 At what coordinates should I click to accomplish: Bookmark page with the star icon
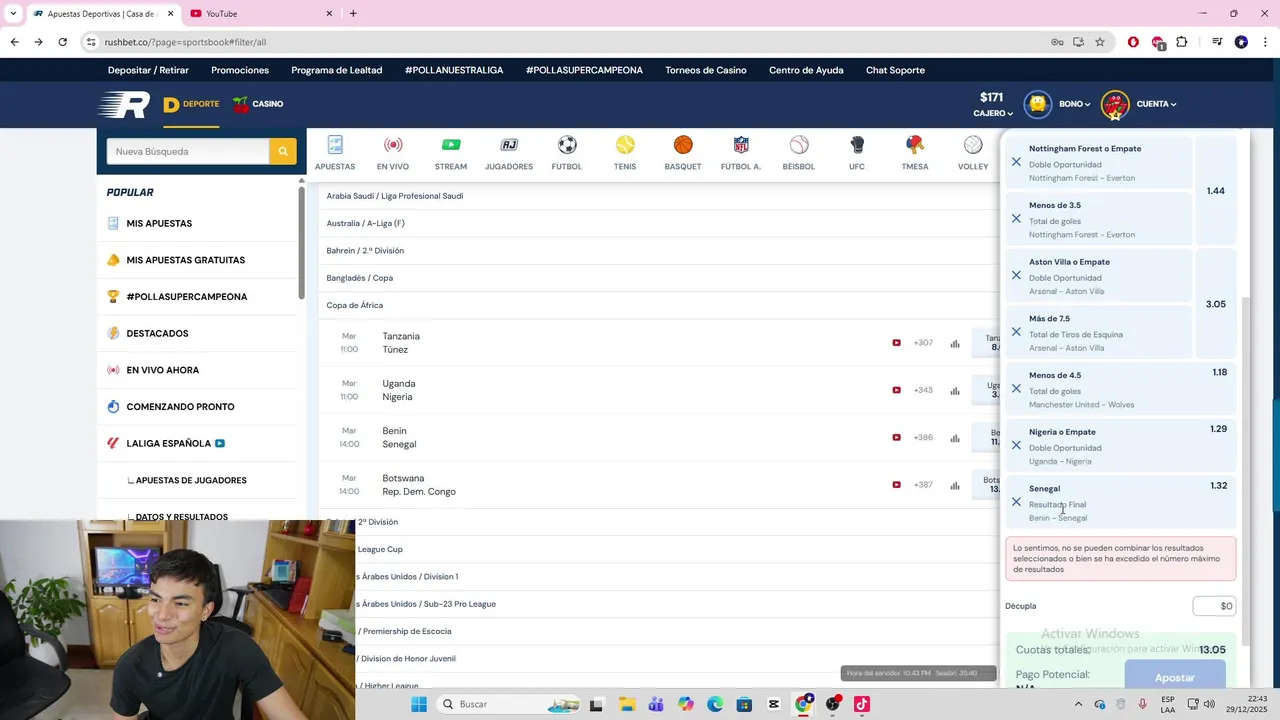tap(1100, 42)
